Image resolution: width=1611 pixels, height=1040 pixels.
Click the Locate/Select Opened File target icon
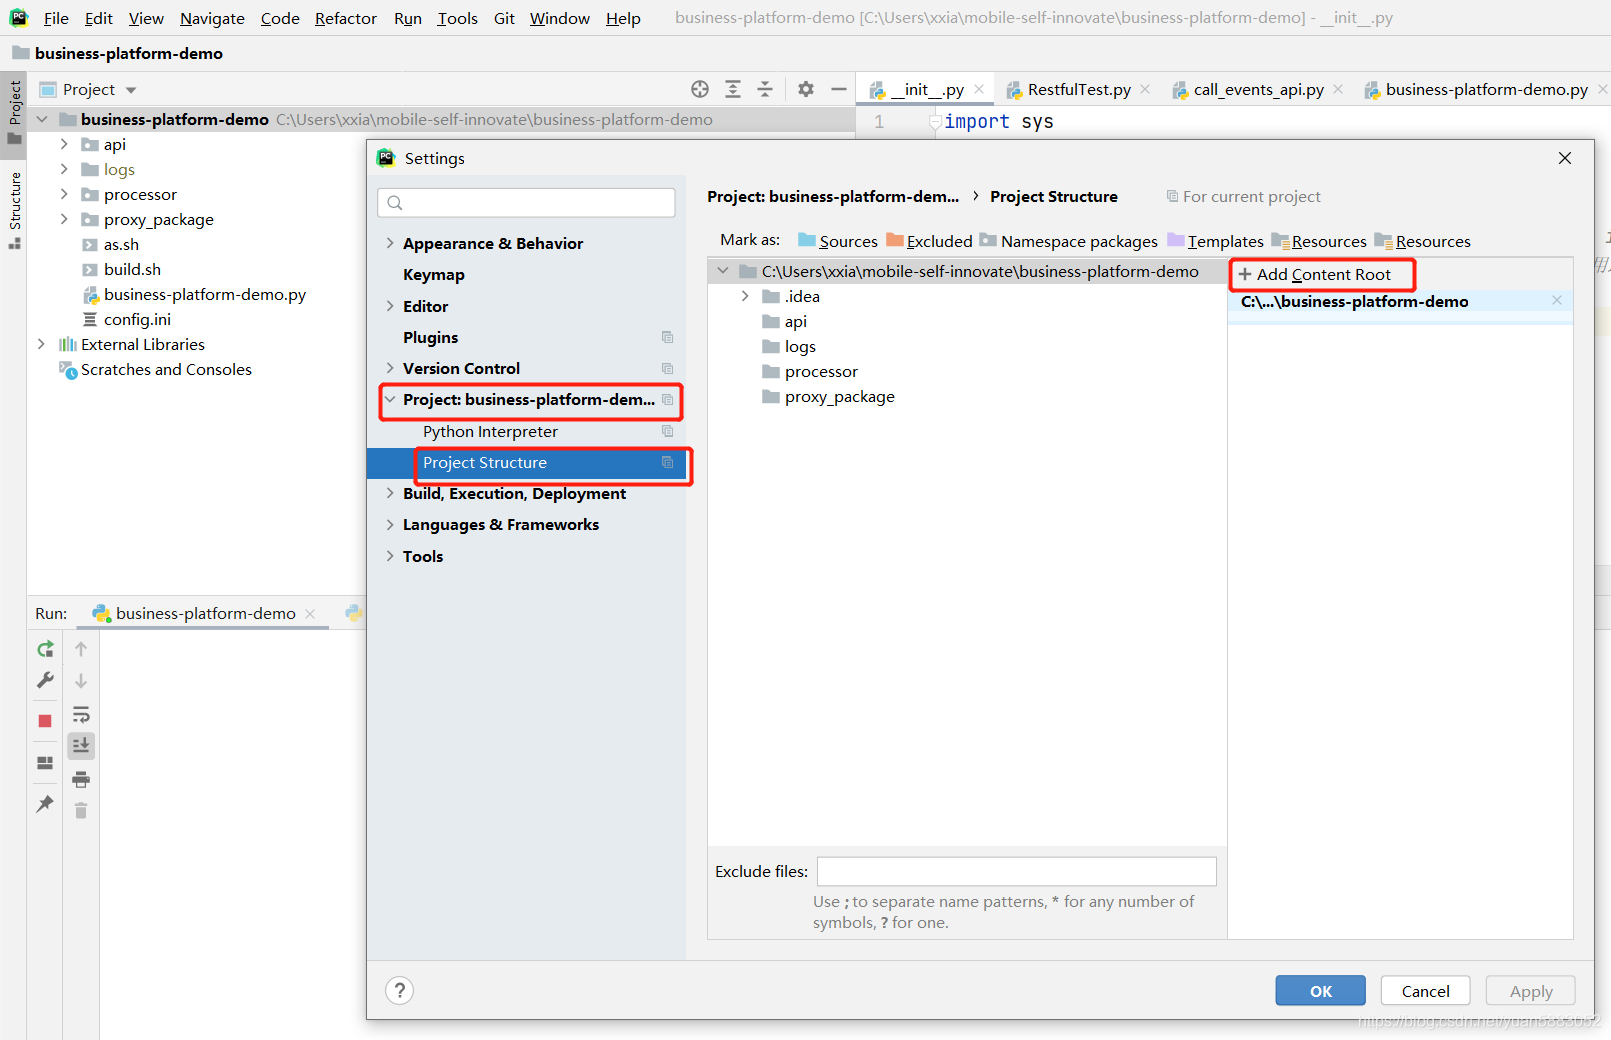point(700,89)
